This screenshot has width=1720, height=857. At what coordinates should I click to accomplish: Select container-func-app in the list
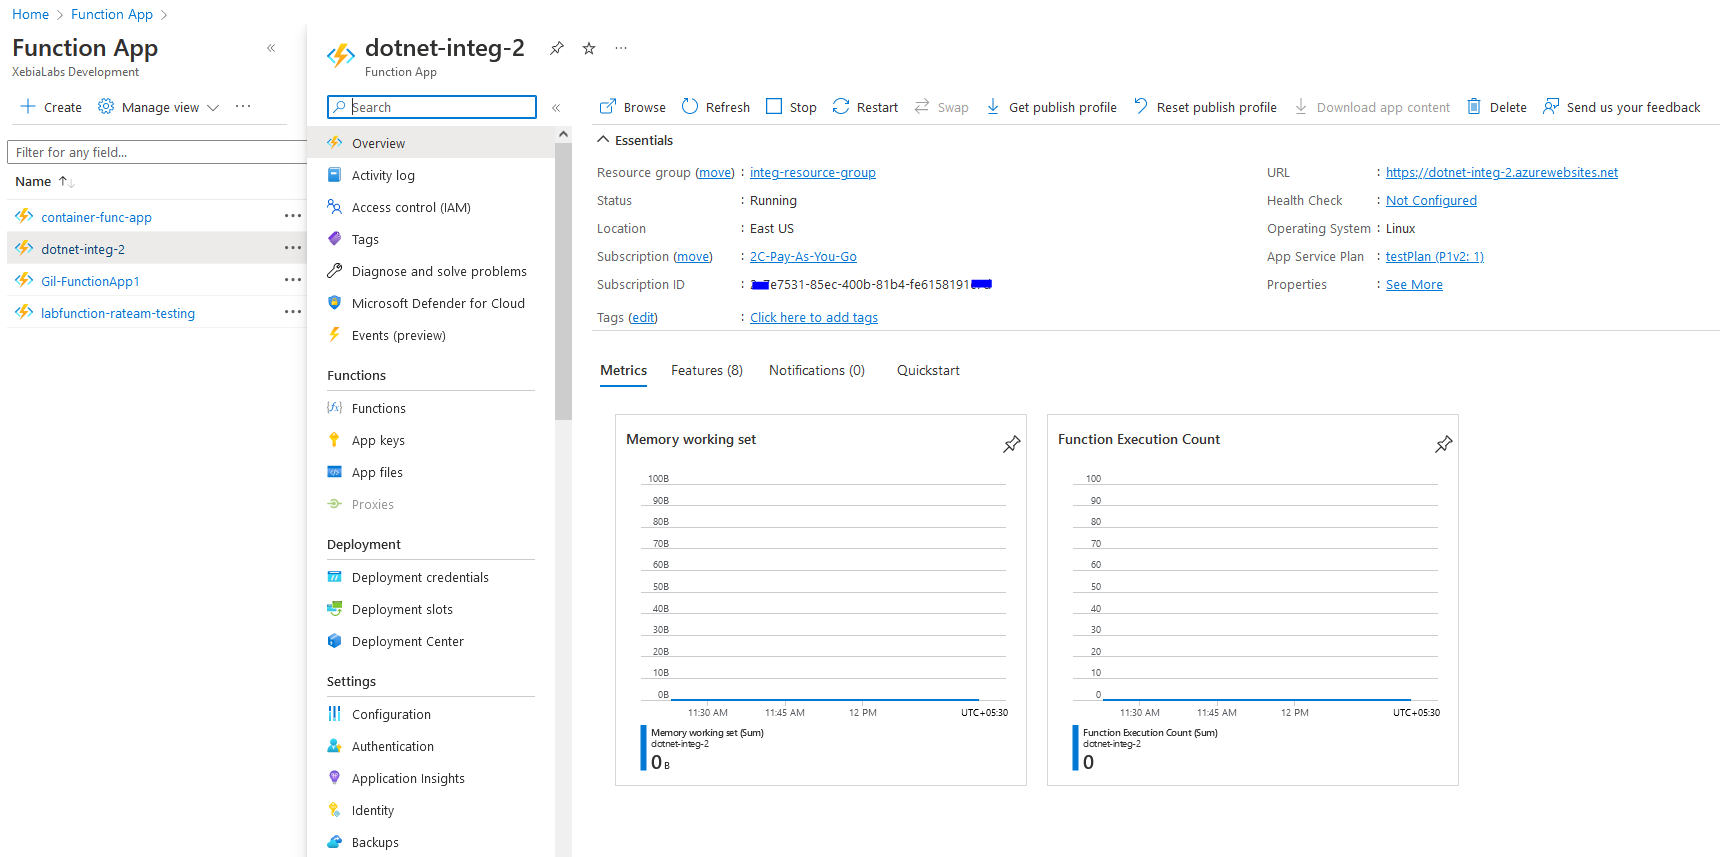click(x=96, y=217)
